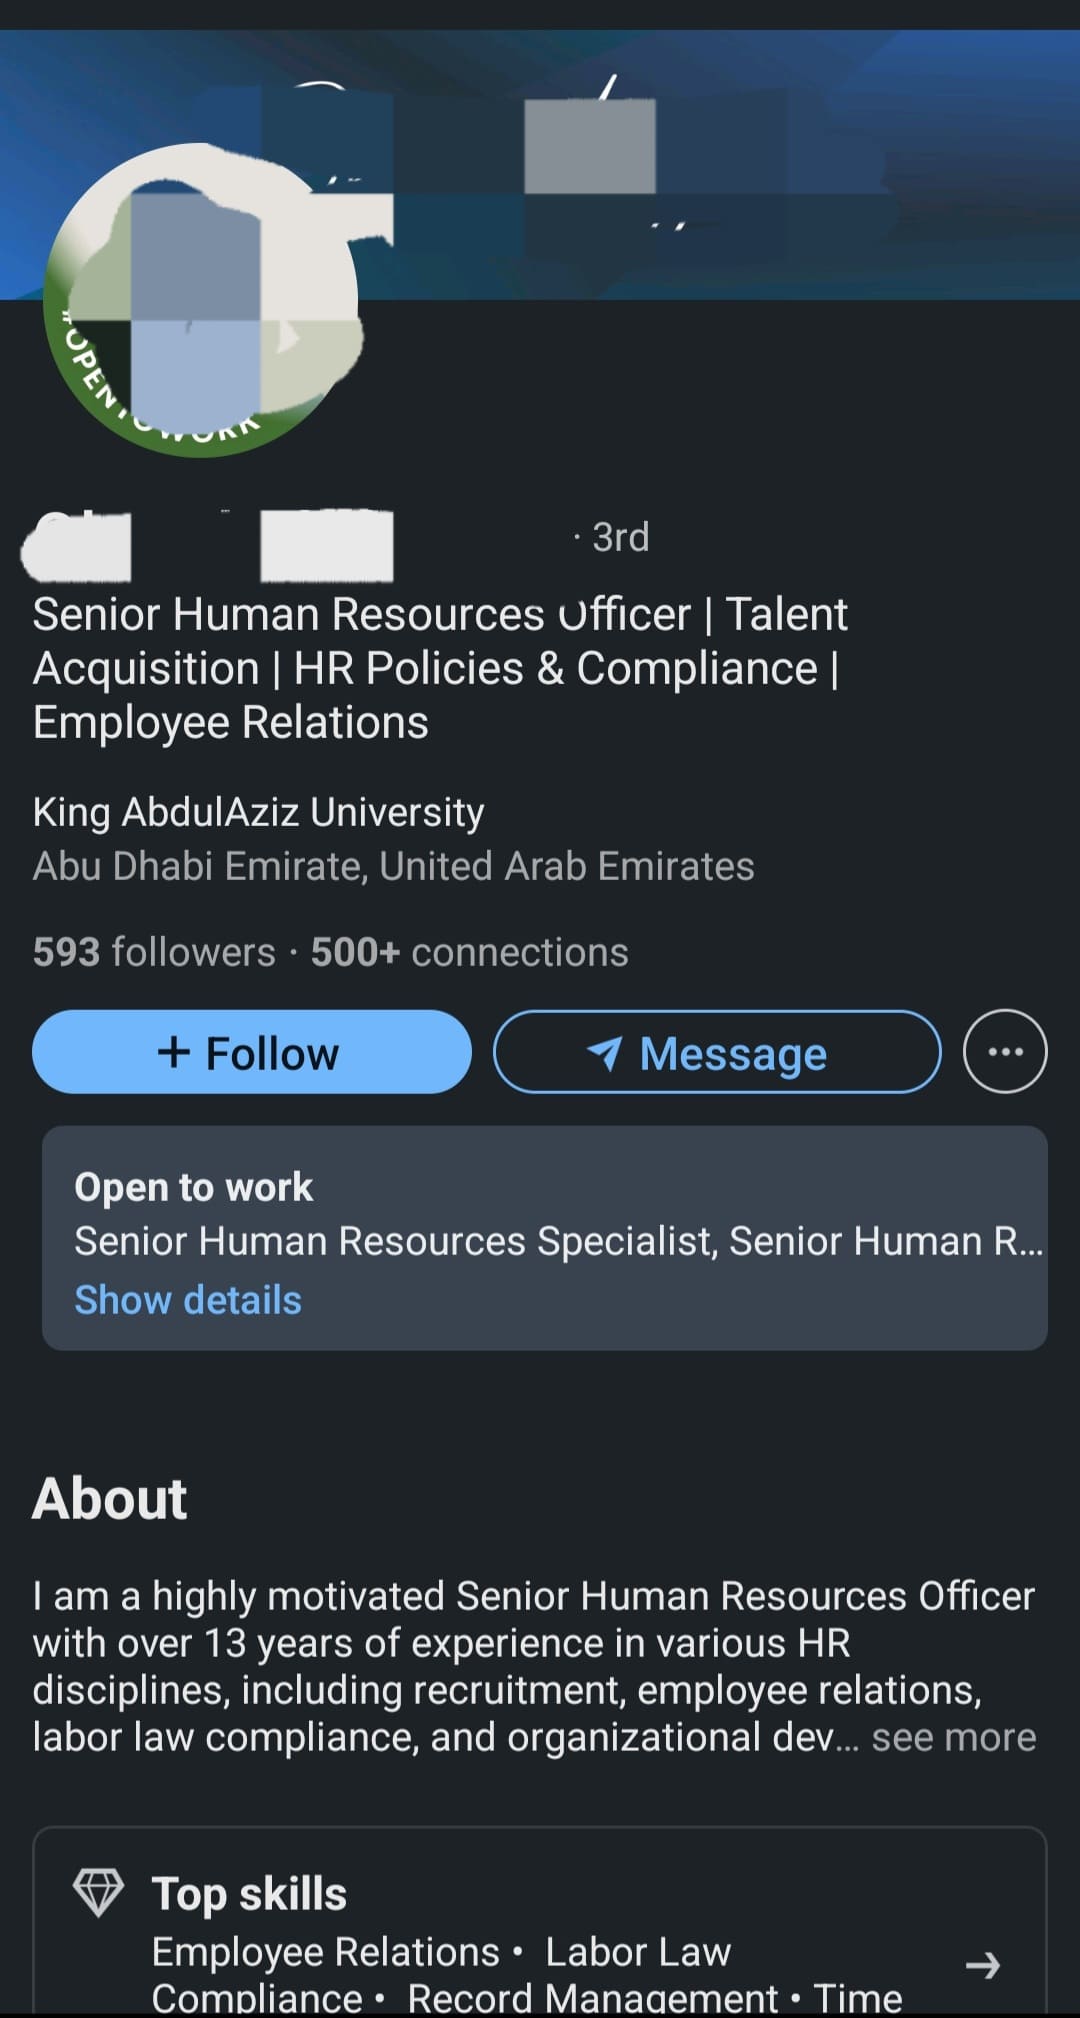1080x2018 pixels.
Task: Expand About text with see more
Action: click(x=953, y=1738)
